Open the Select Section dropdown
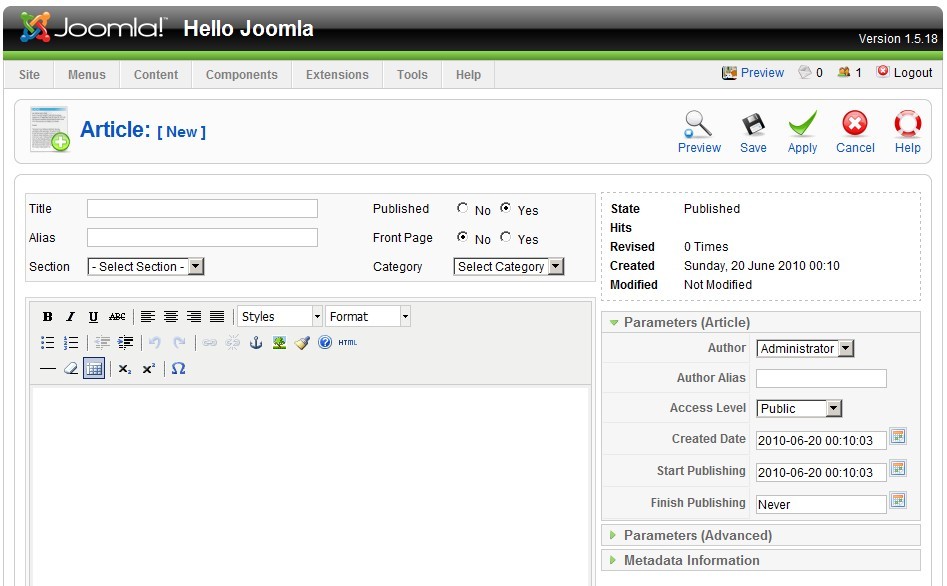Screen dimensions: 947x586 146,266
